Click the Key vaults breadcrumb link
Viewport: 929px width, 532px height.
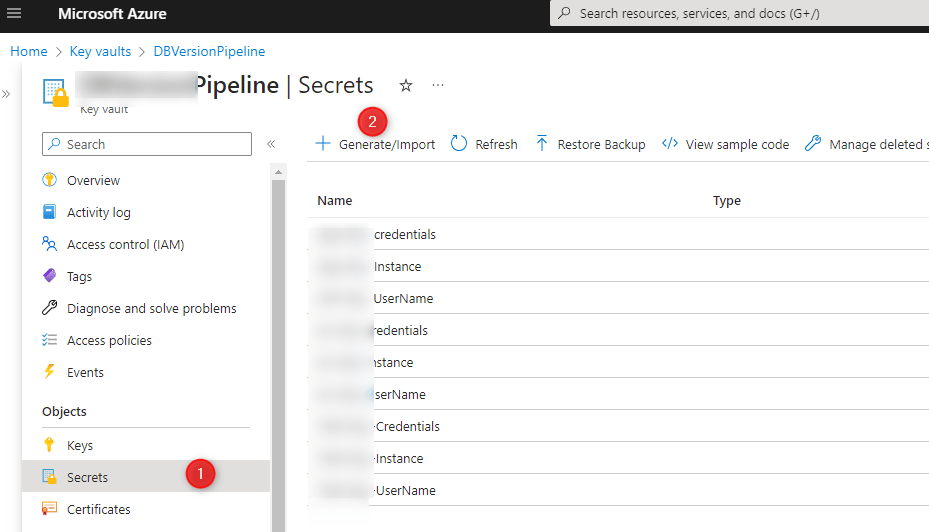(100, 52)
